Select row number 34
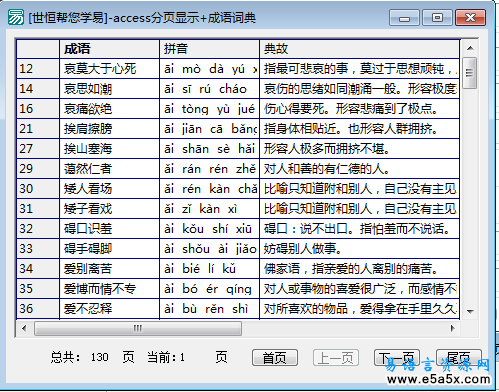The width and height of the screenshot is (499, 392). pyautogui.click(x=38, y=269)
